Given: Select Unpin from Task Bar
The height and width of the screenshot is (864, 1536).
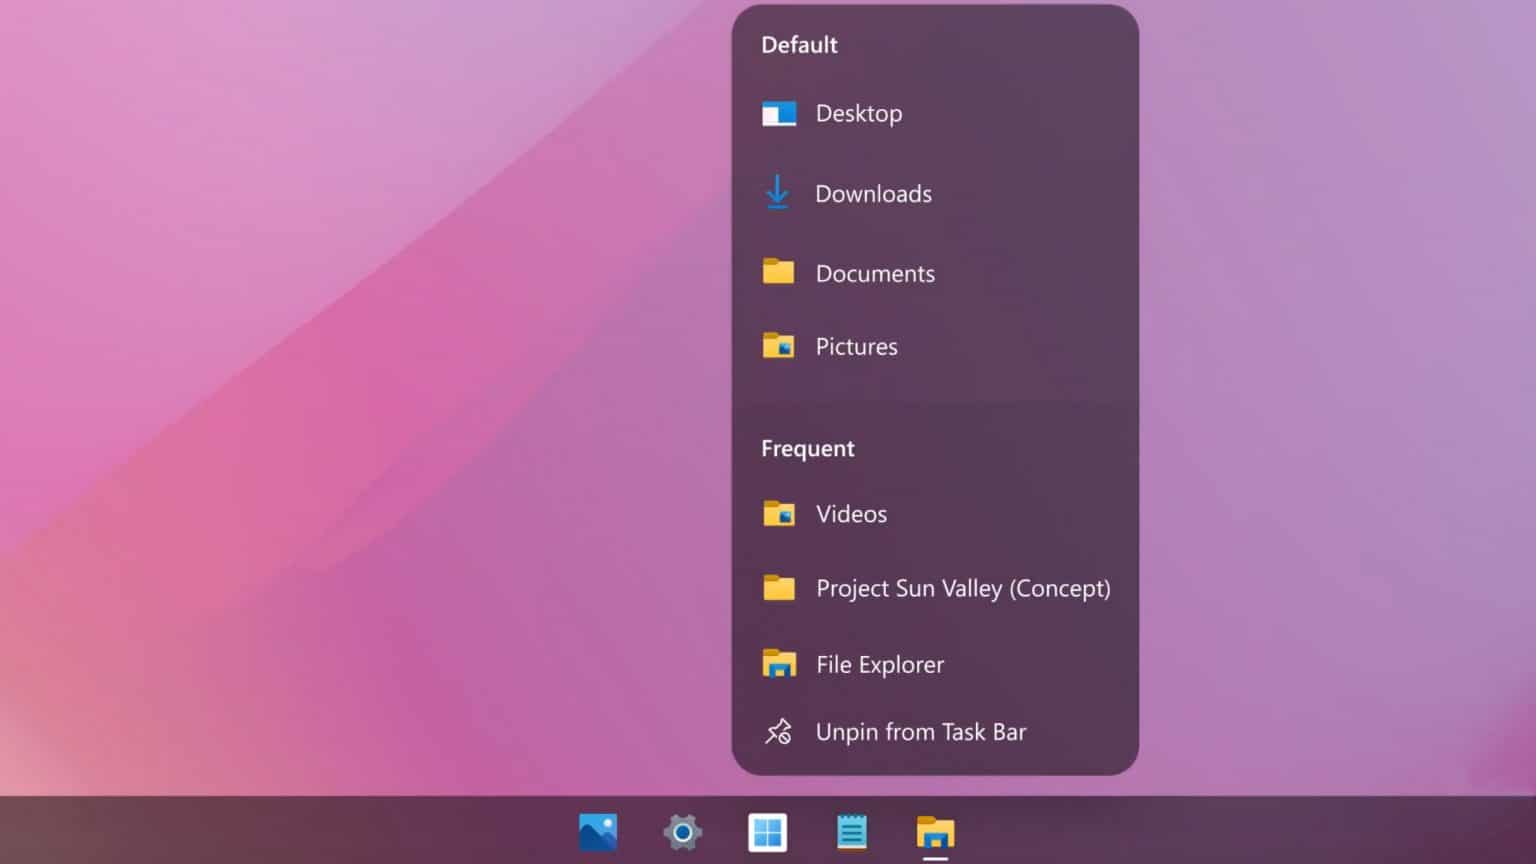Looking at the screenshot, I should [921, 731].
